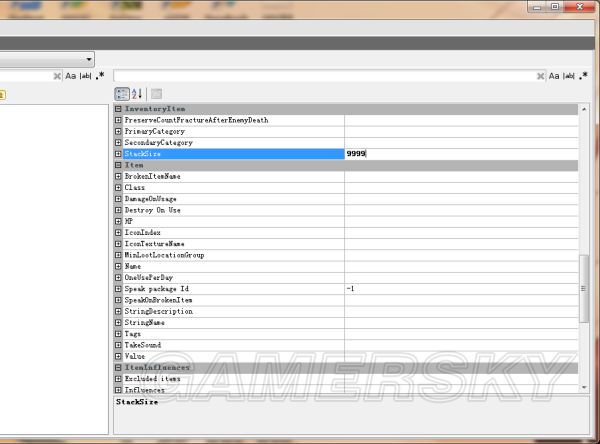600x444 pixels.
Task: Expand the PrimaryCategory property
Action: (x=118, y=131)
